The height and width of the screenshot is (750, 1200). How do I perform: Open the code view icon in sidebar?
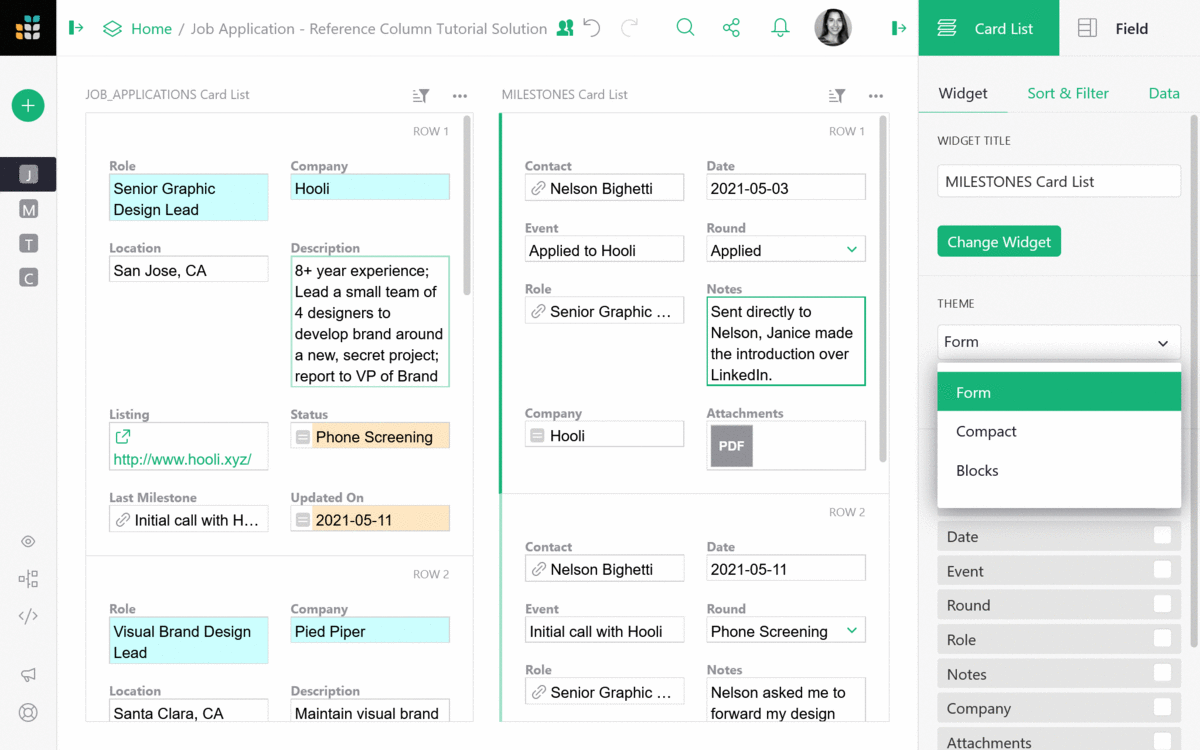point(28,616)
